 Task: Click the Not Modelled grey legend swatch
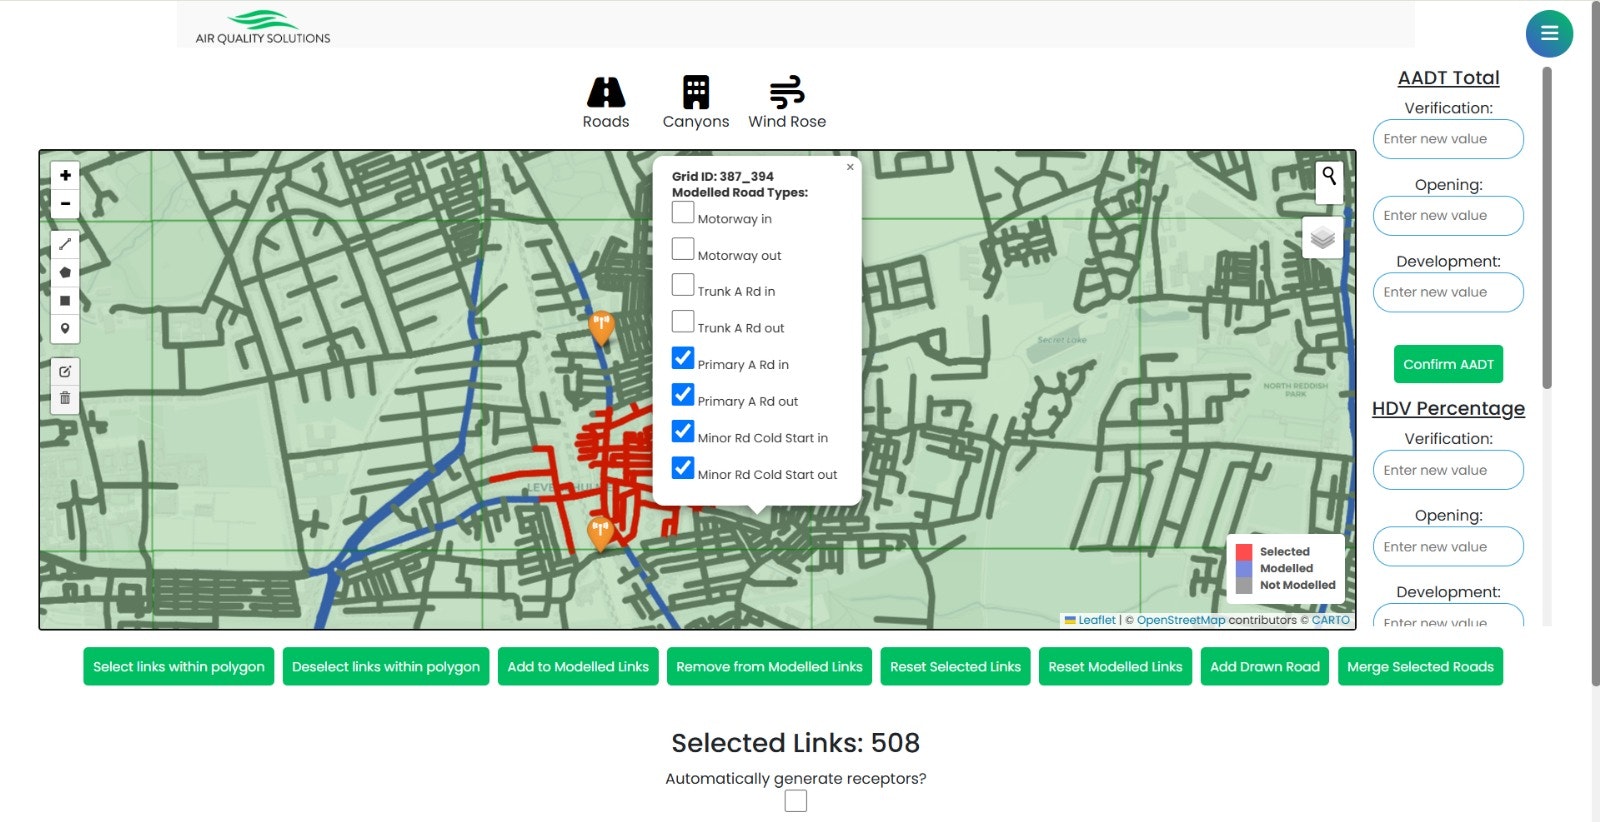point(1244,585)
